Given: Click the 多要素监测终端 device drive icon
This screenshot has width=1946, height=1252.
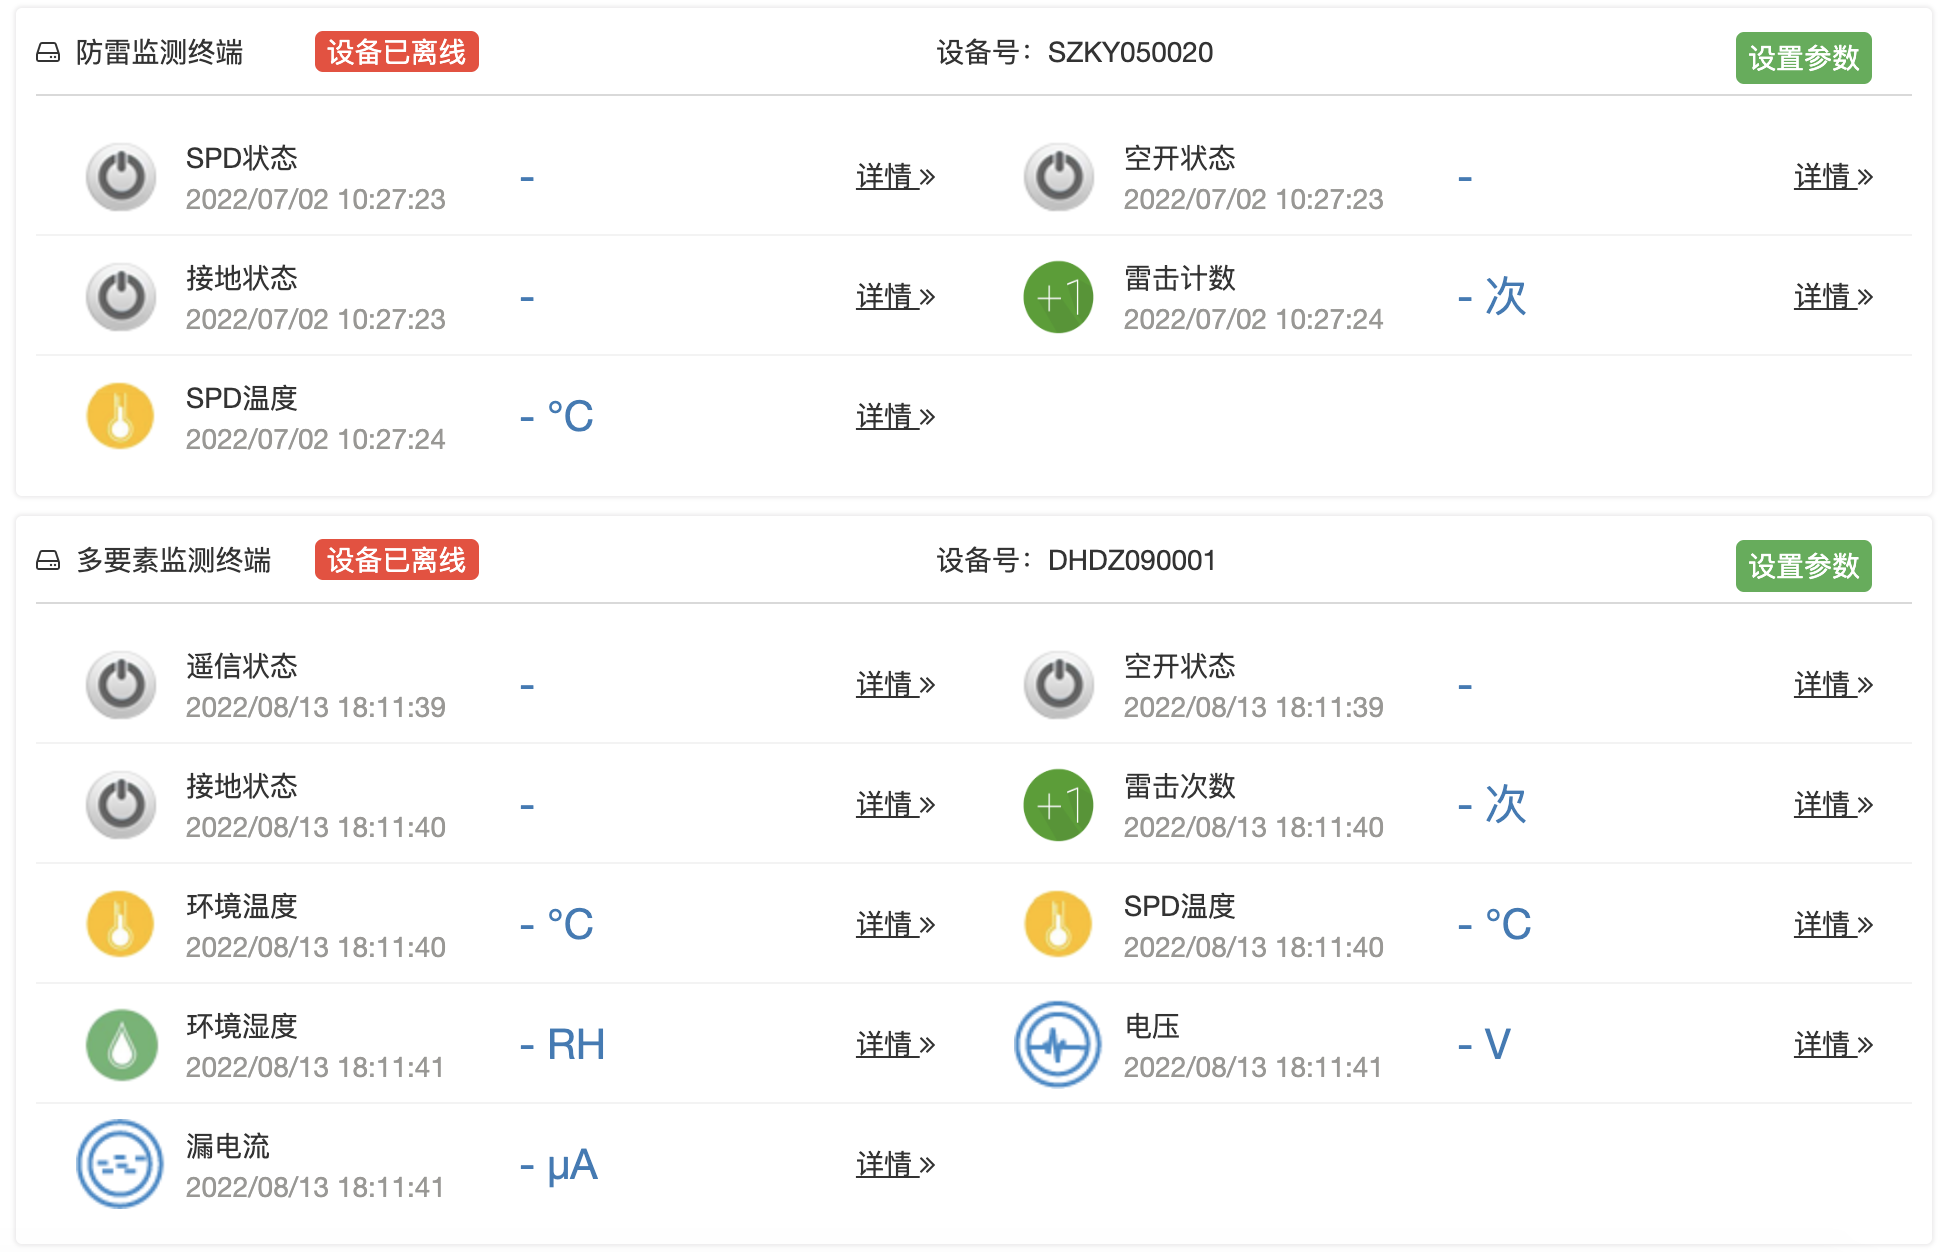Looking at the screenshot, I should (x=48, y=561).
